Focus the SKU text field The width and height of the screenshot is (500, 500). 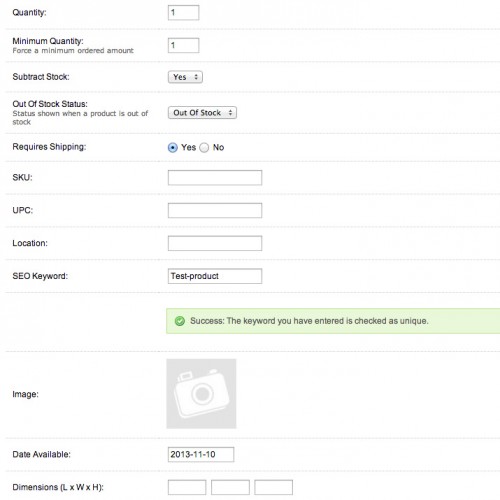tap(215, 178)
